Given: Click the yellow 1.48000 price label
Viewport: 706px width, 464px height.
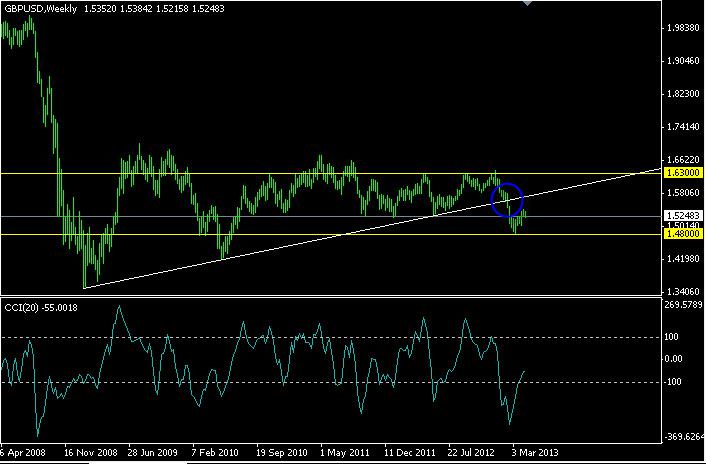Looking at the screenshot, I should click(683, 234).
